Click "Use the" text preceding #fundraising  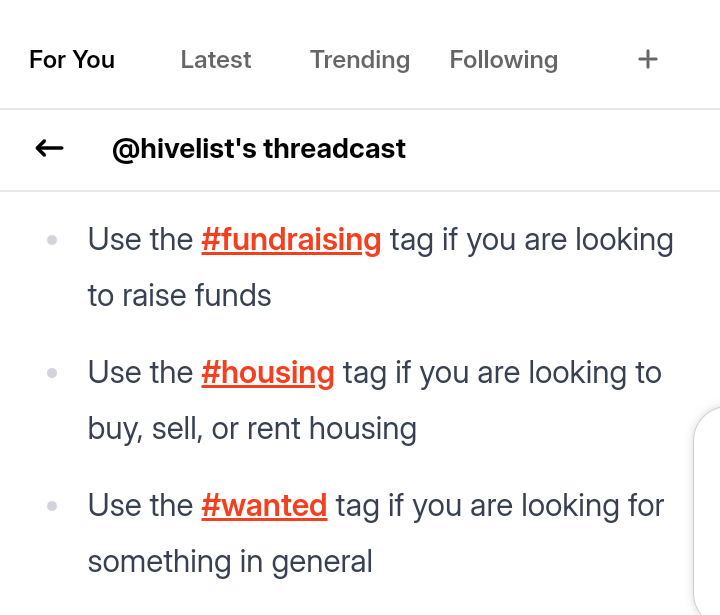141,240
